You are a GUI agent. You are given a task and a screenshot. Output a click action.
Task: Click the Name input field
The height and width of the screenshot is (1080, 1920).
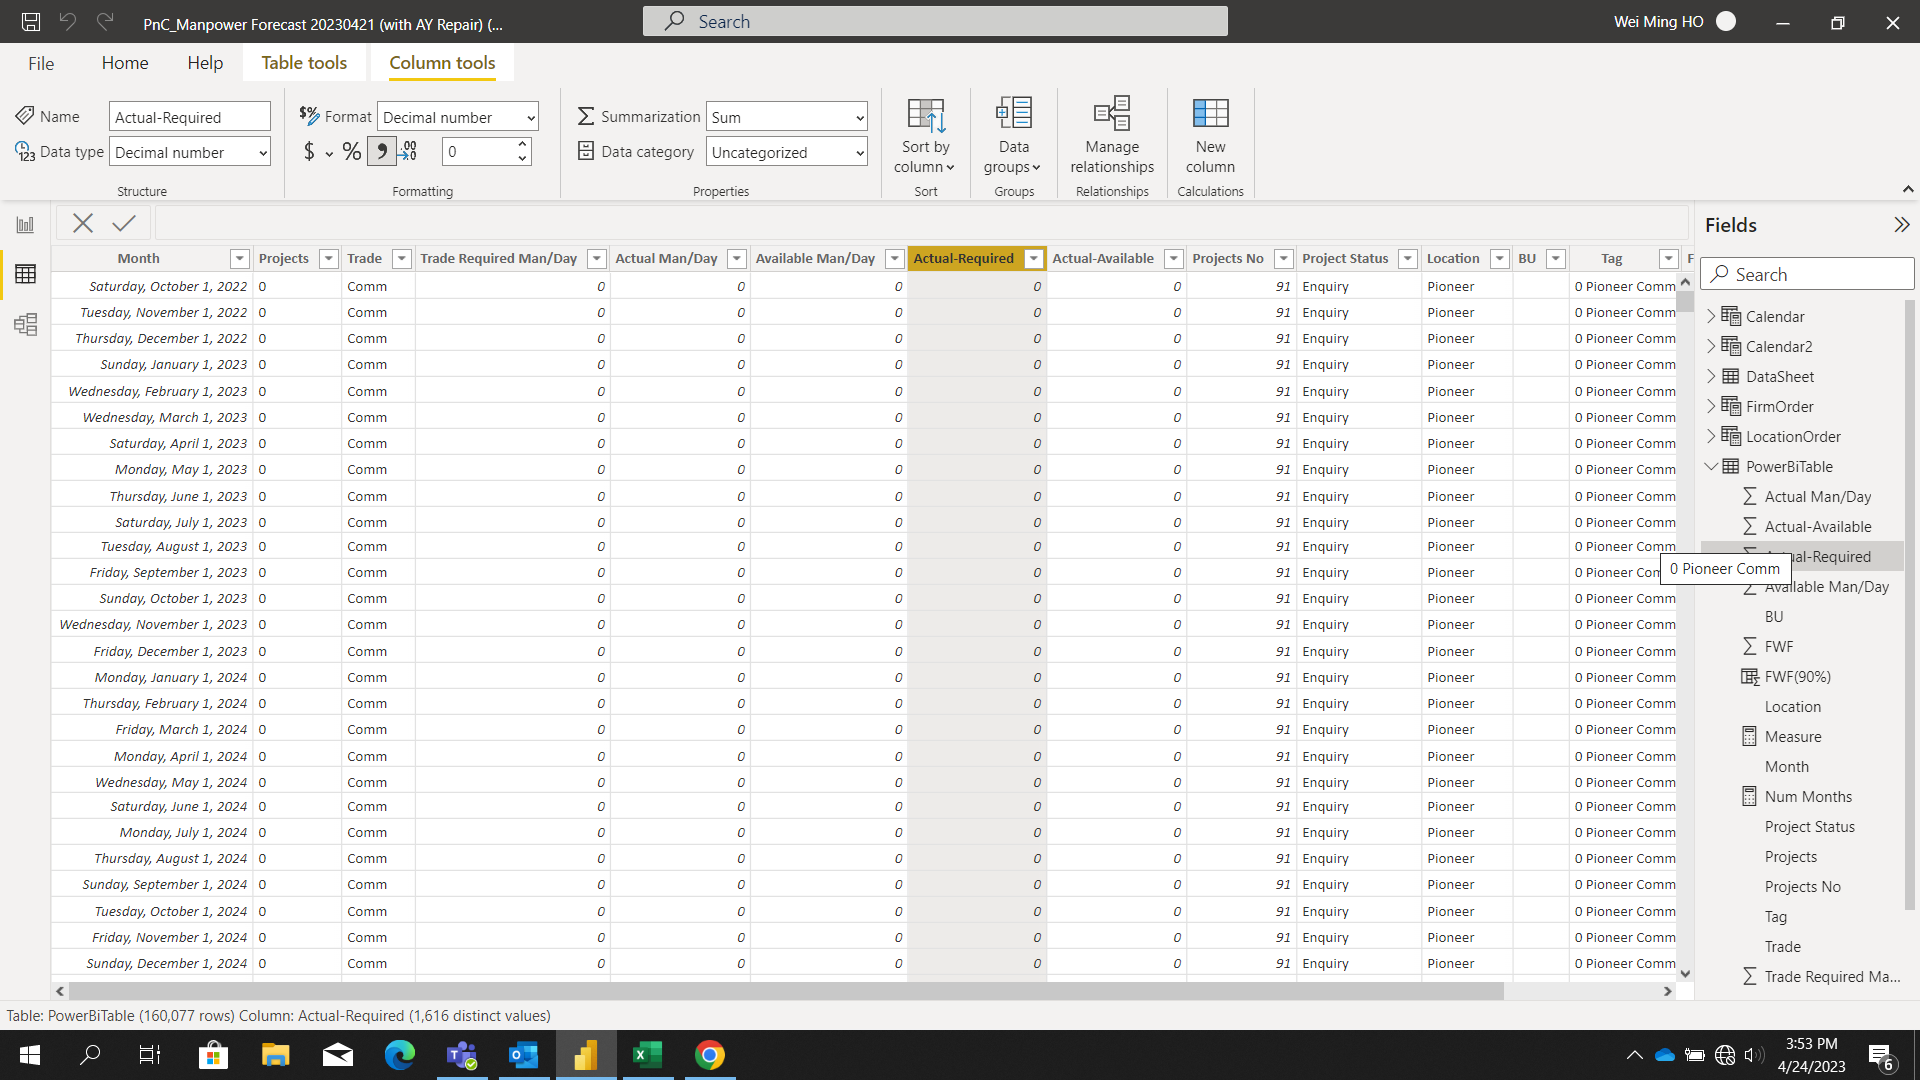click(190, 117)
